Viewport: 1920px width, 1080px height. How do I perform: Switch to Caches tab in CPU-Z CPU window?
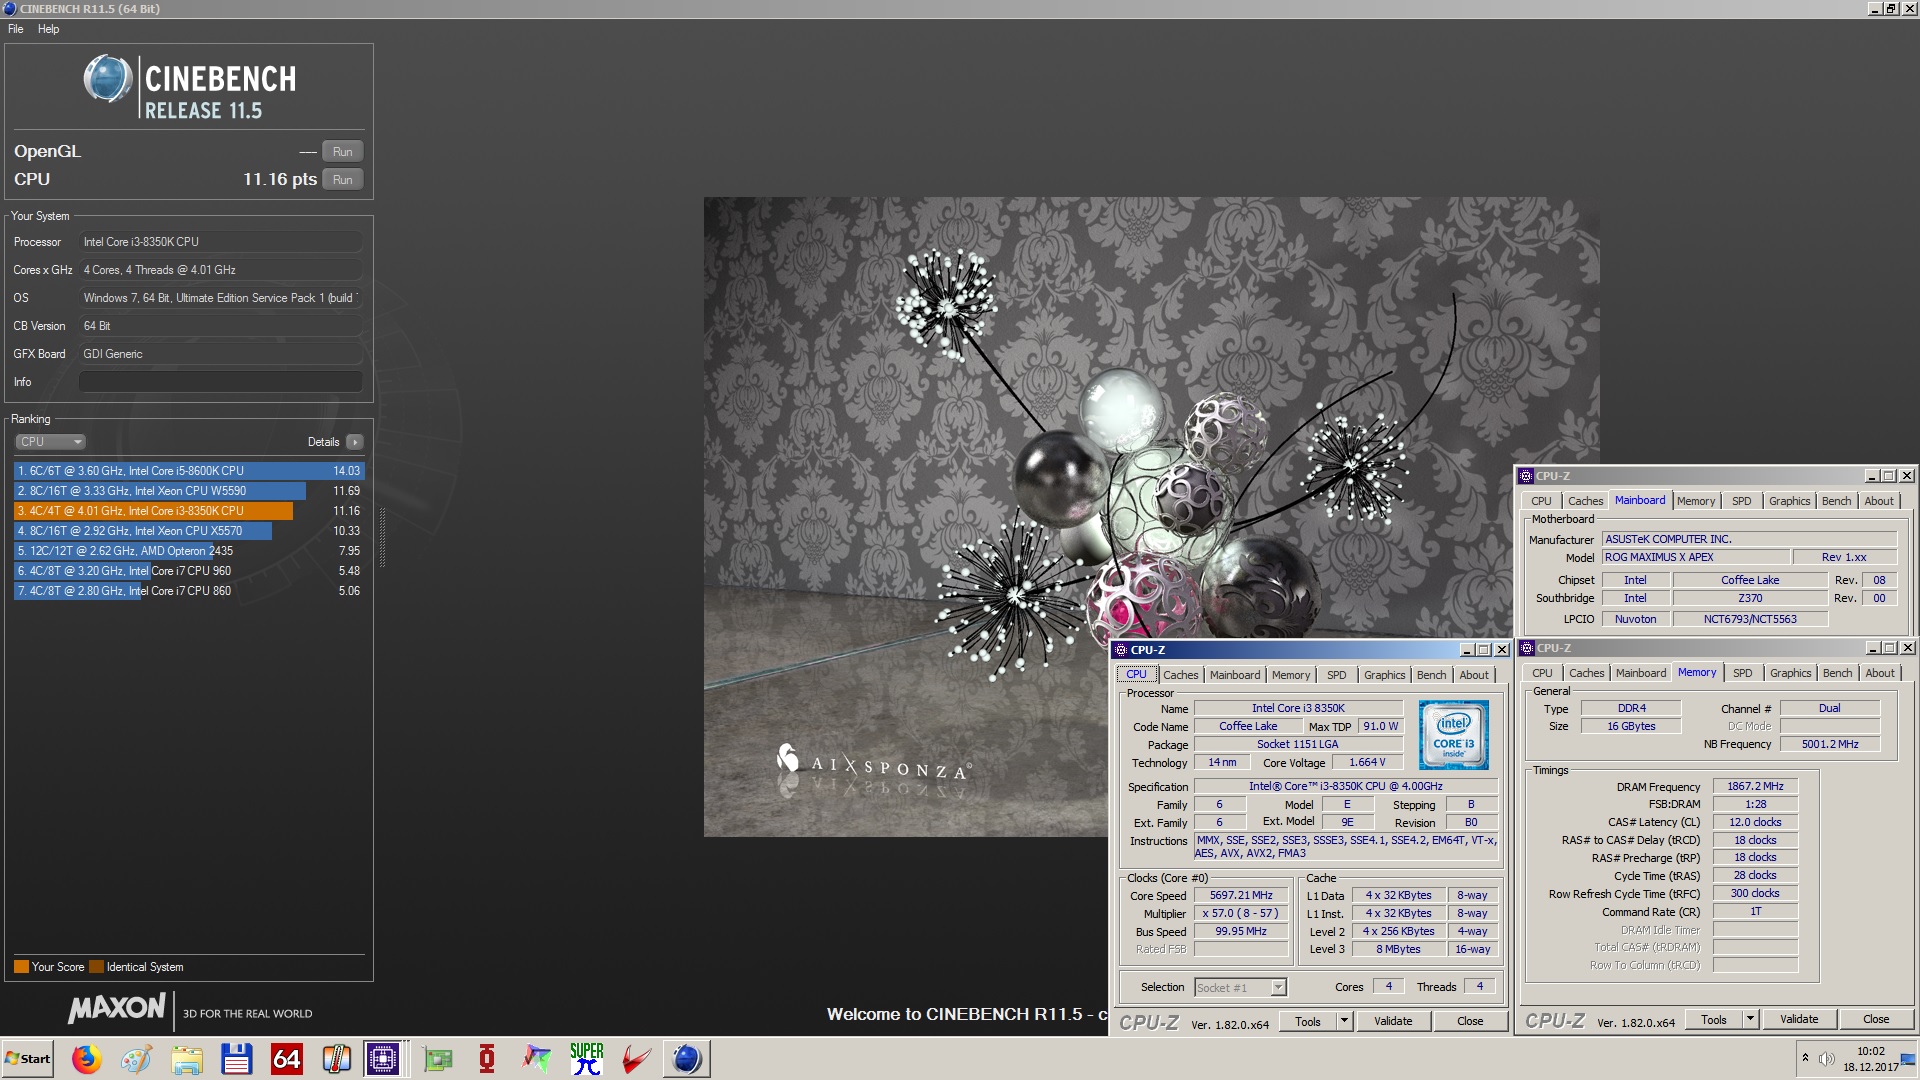coord(1181,675)
